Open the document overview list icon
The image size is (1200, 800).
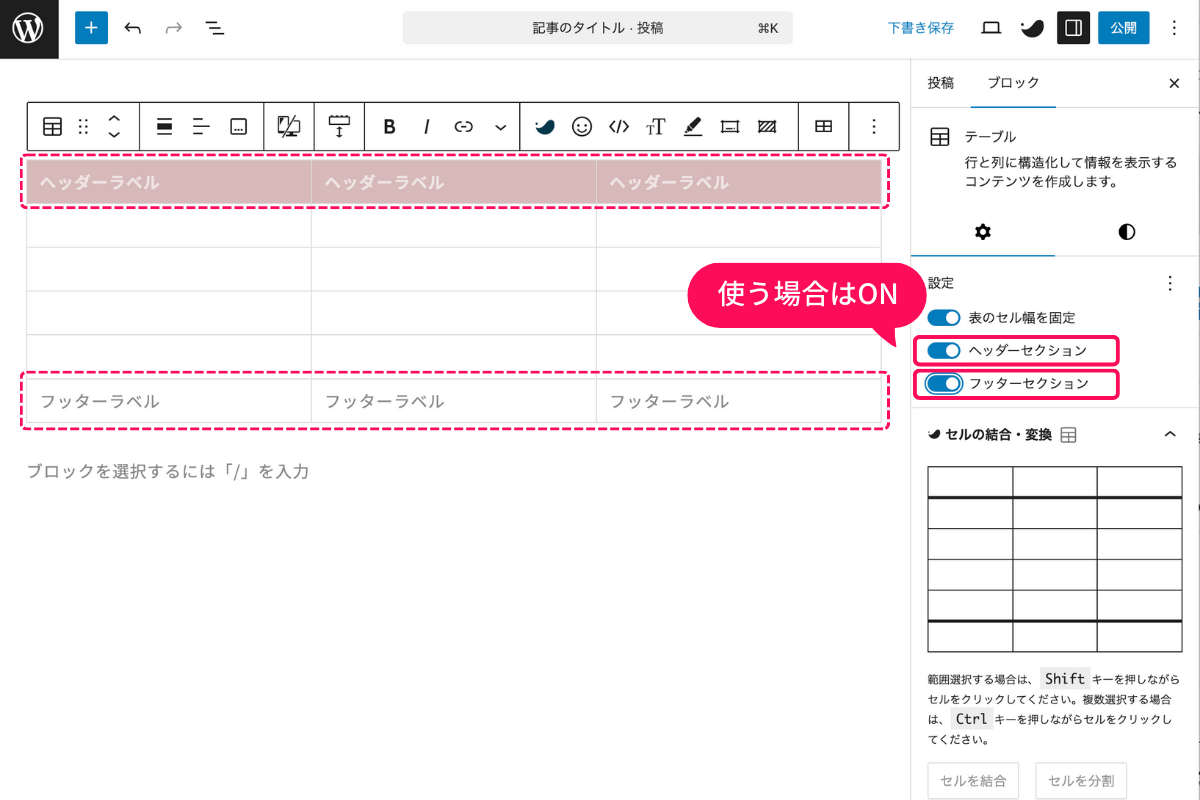point(214,28)
